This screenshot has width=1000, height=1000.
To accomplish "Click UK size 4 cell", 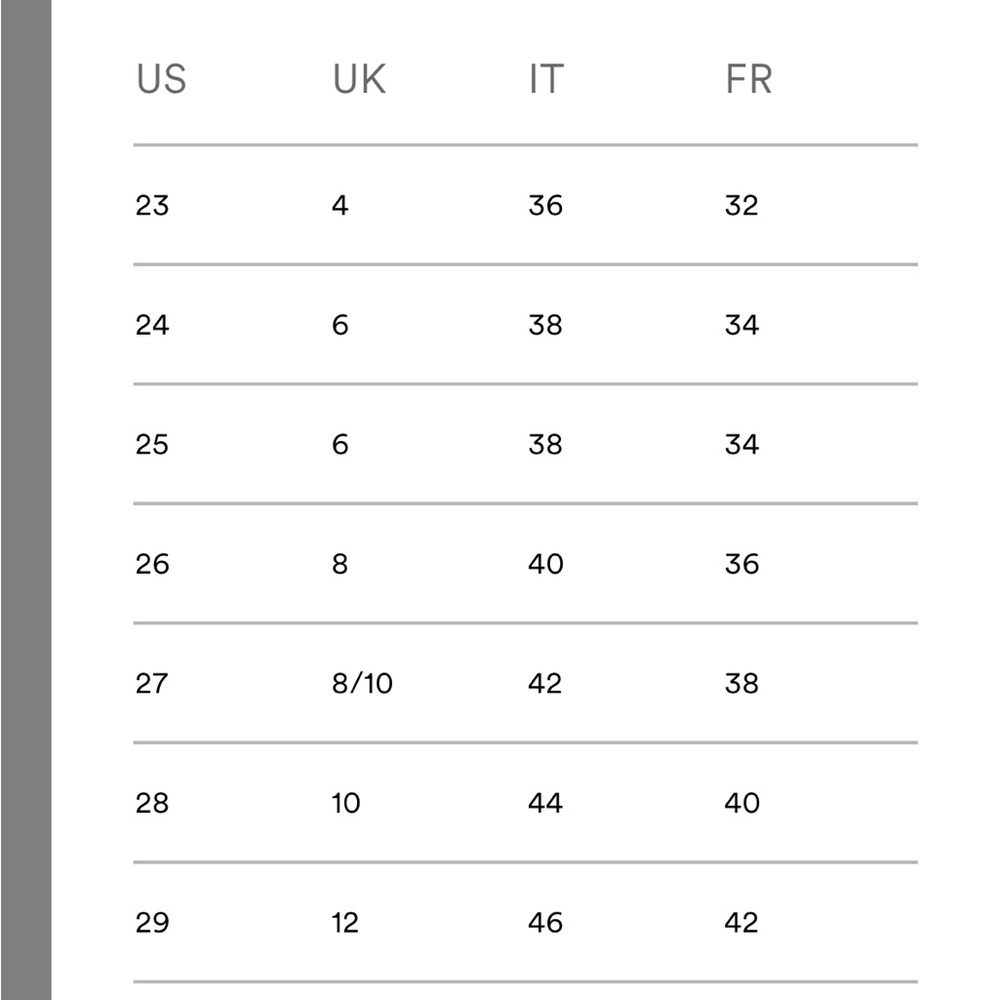I will (340, 206).
